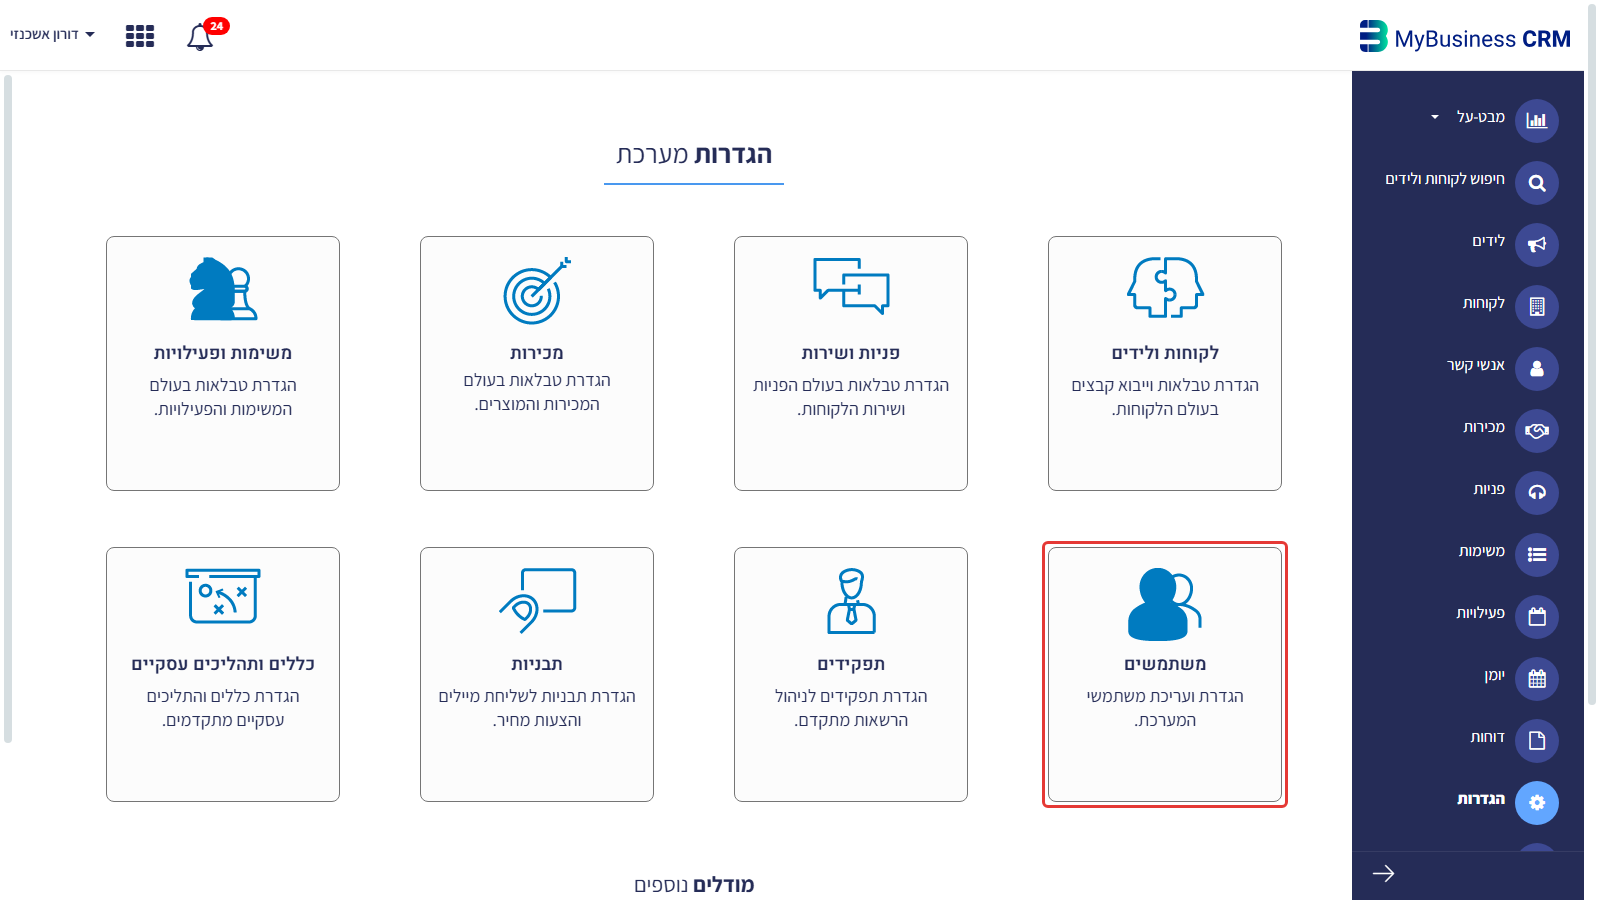Open the משימות ופעילויות settings card
This screenshot has height=900, width=1600.
point(223,364)
